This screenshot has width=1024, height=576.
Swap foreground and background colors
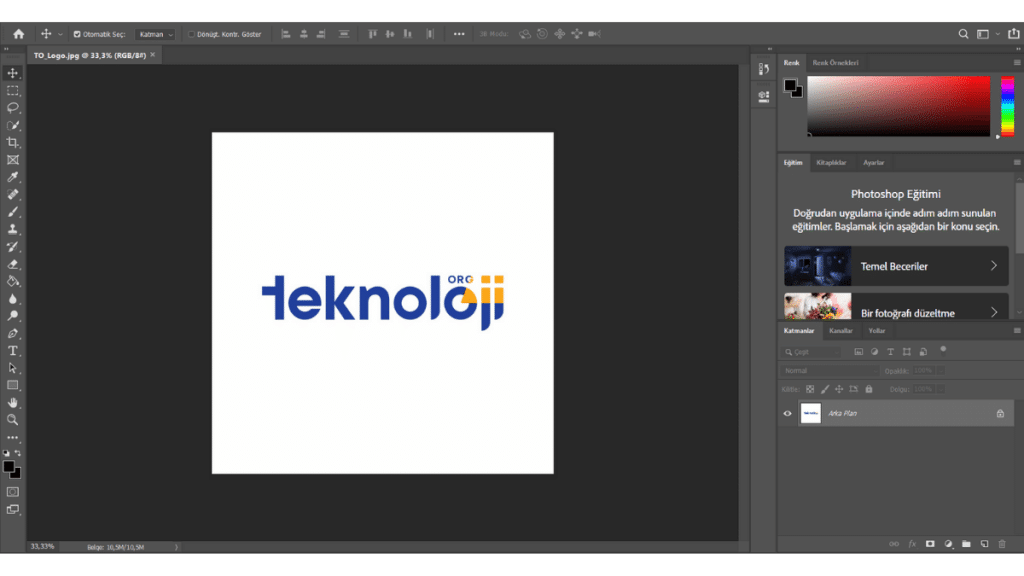[18, 453]
